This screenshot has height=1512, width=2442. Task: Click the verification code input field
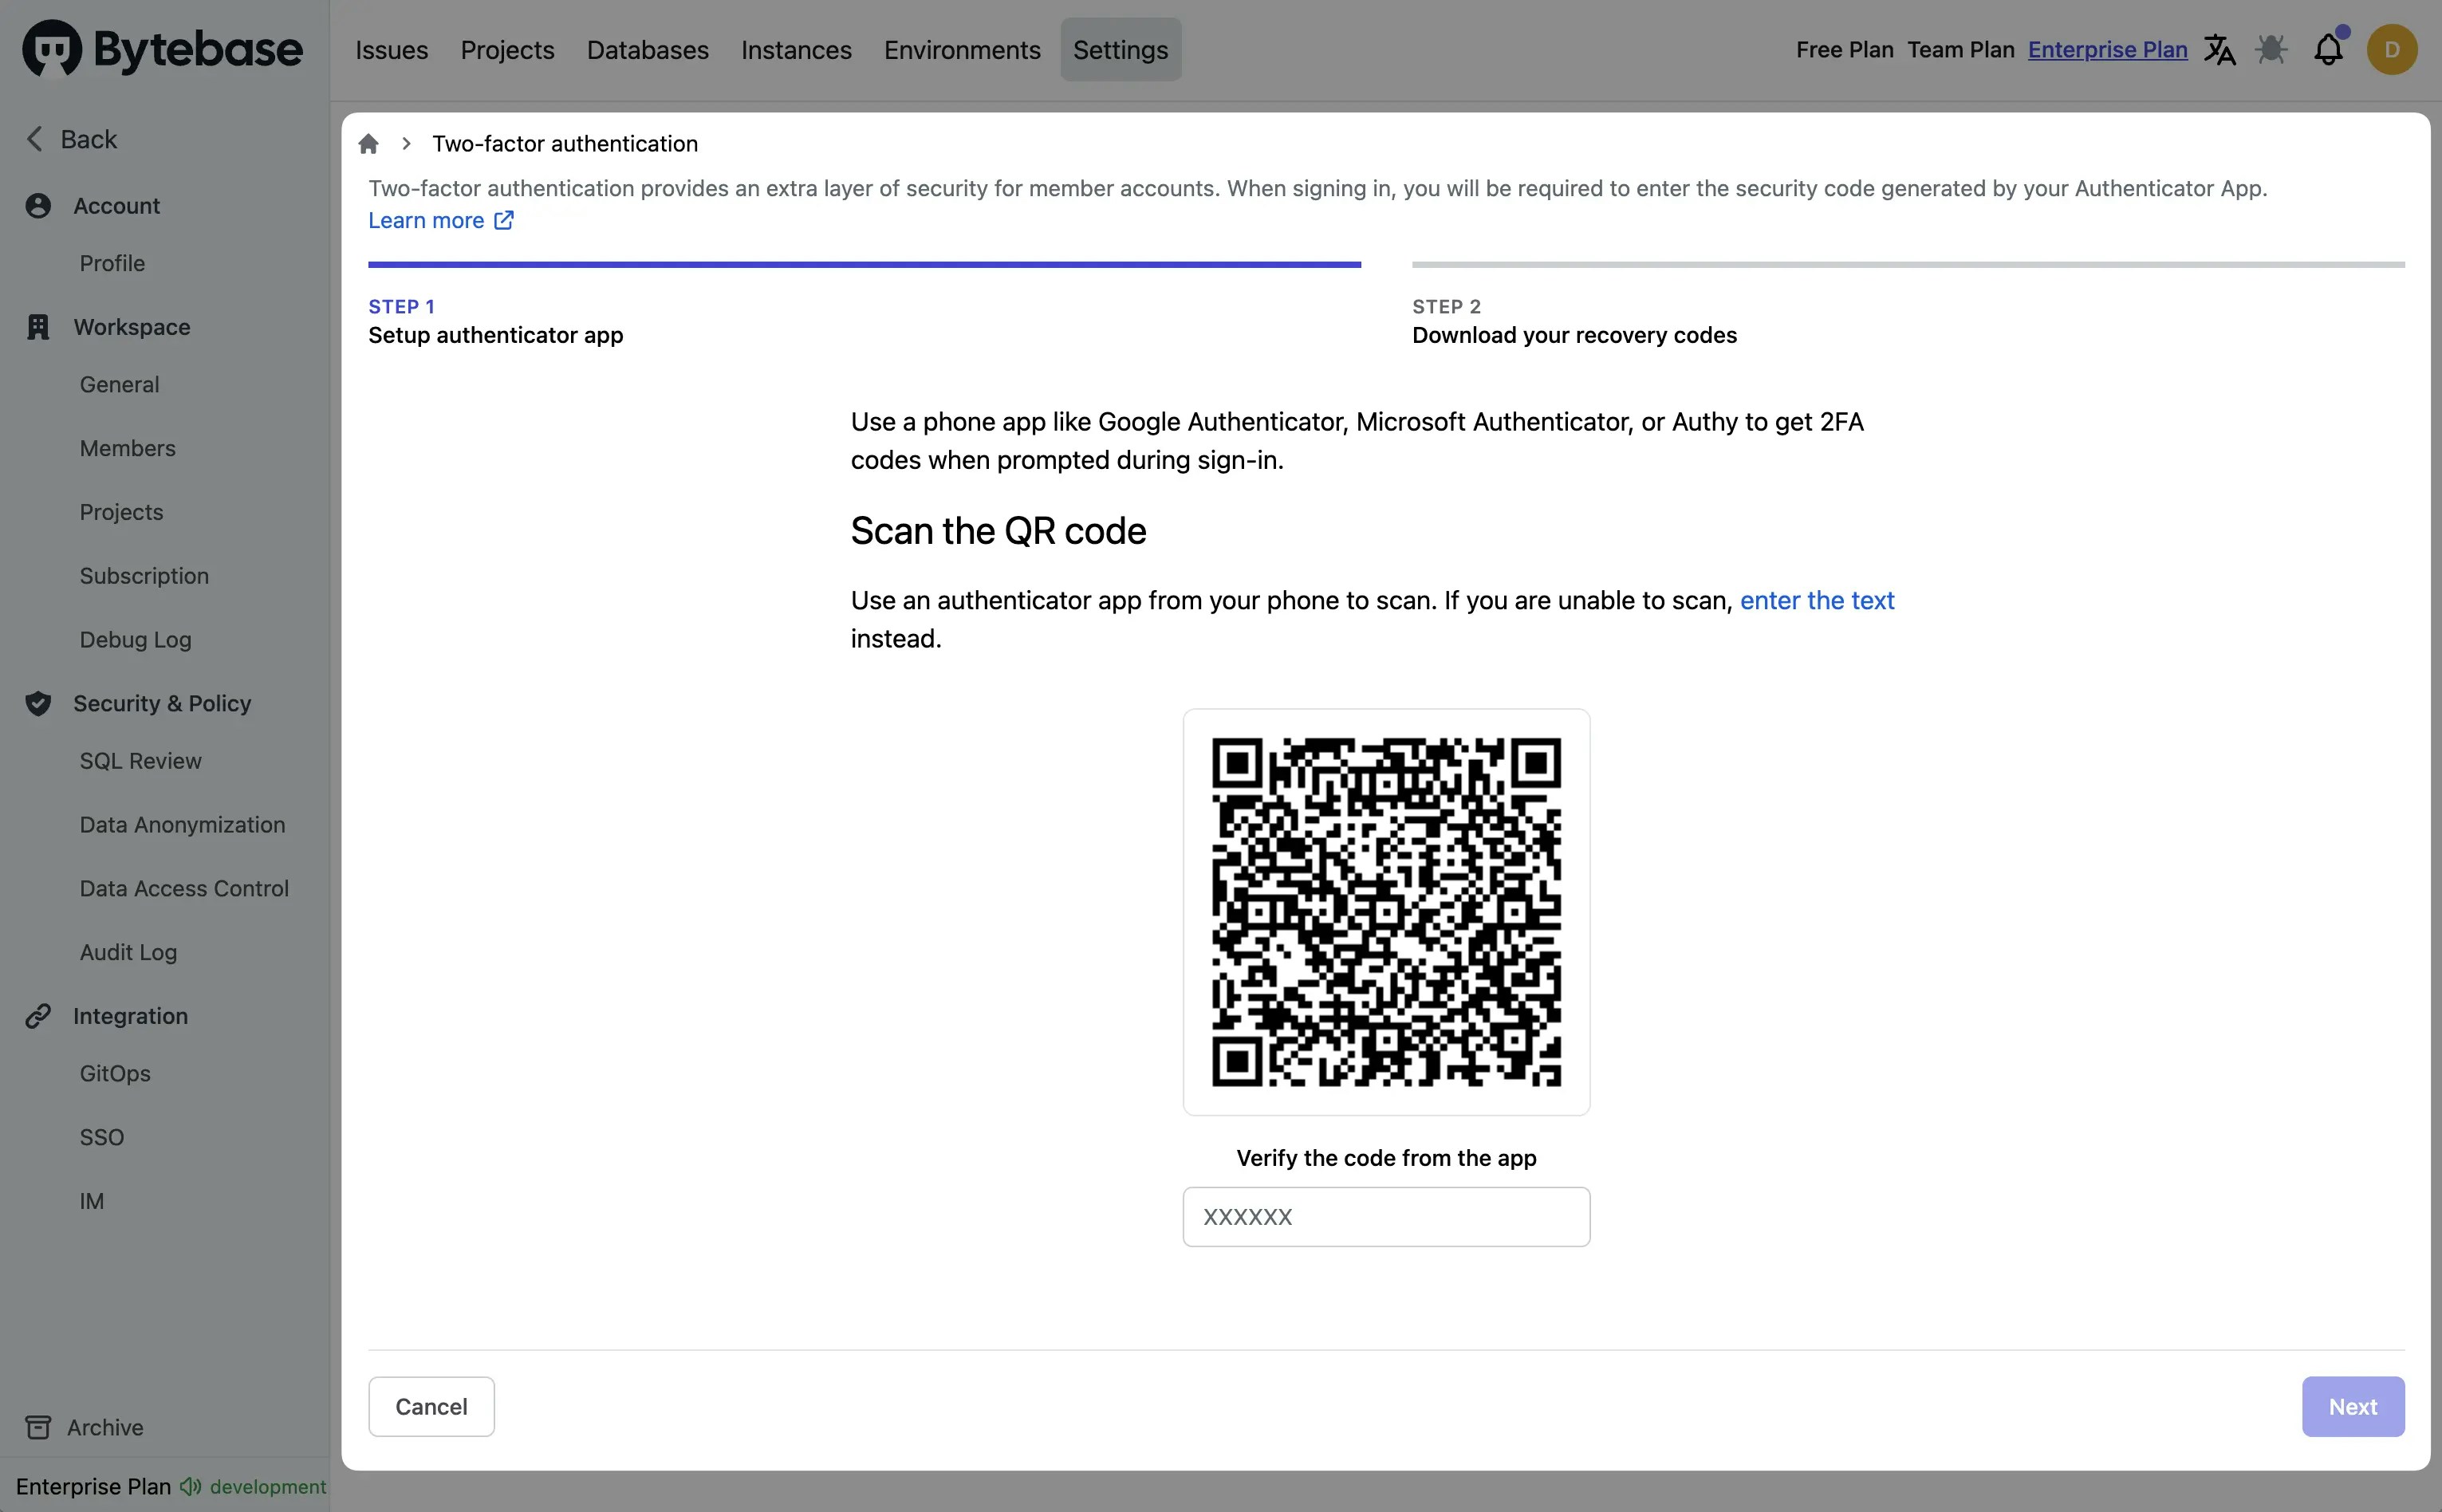(x=1386, y=1216)
